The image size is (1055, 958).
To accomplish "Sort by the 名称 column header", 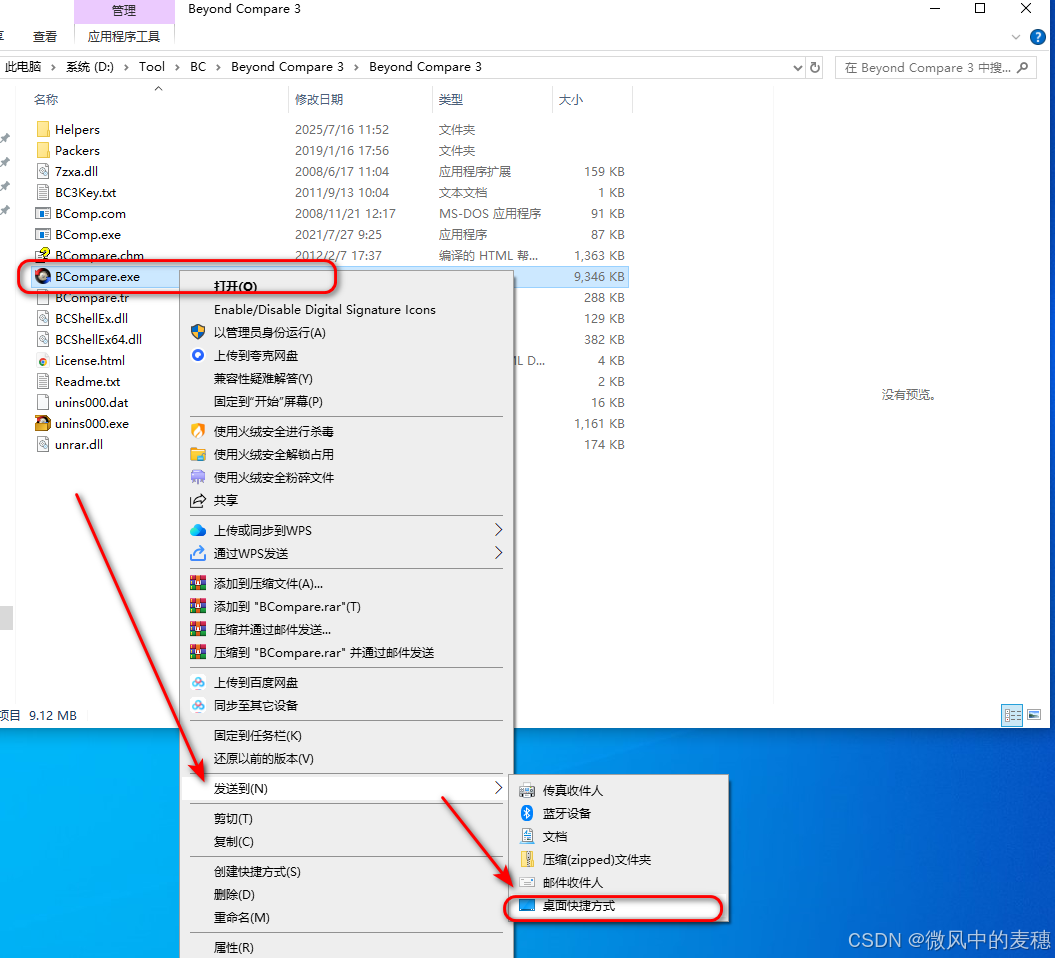I will (160, 100).
